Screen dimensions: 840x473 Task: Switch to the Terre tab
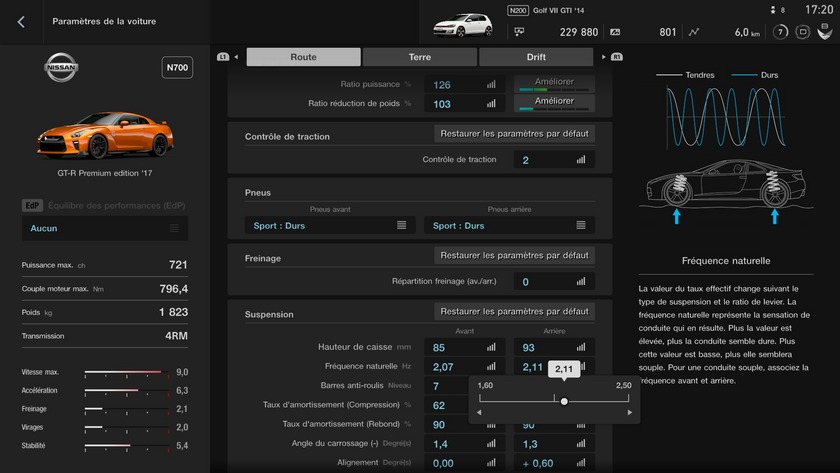pos(419,57)
